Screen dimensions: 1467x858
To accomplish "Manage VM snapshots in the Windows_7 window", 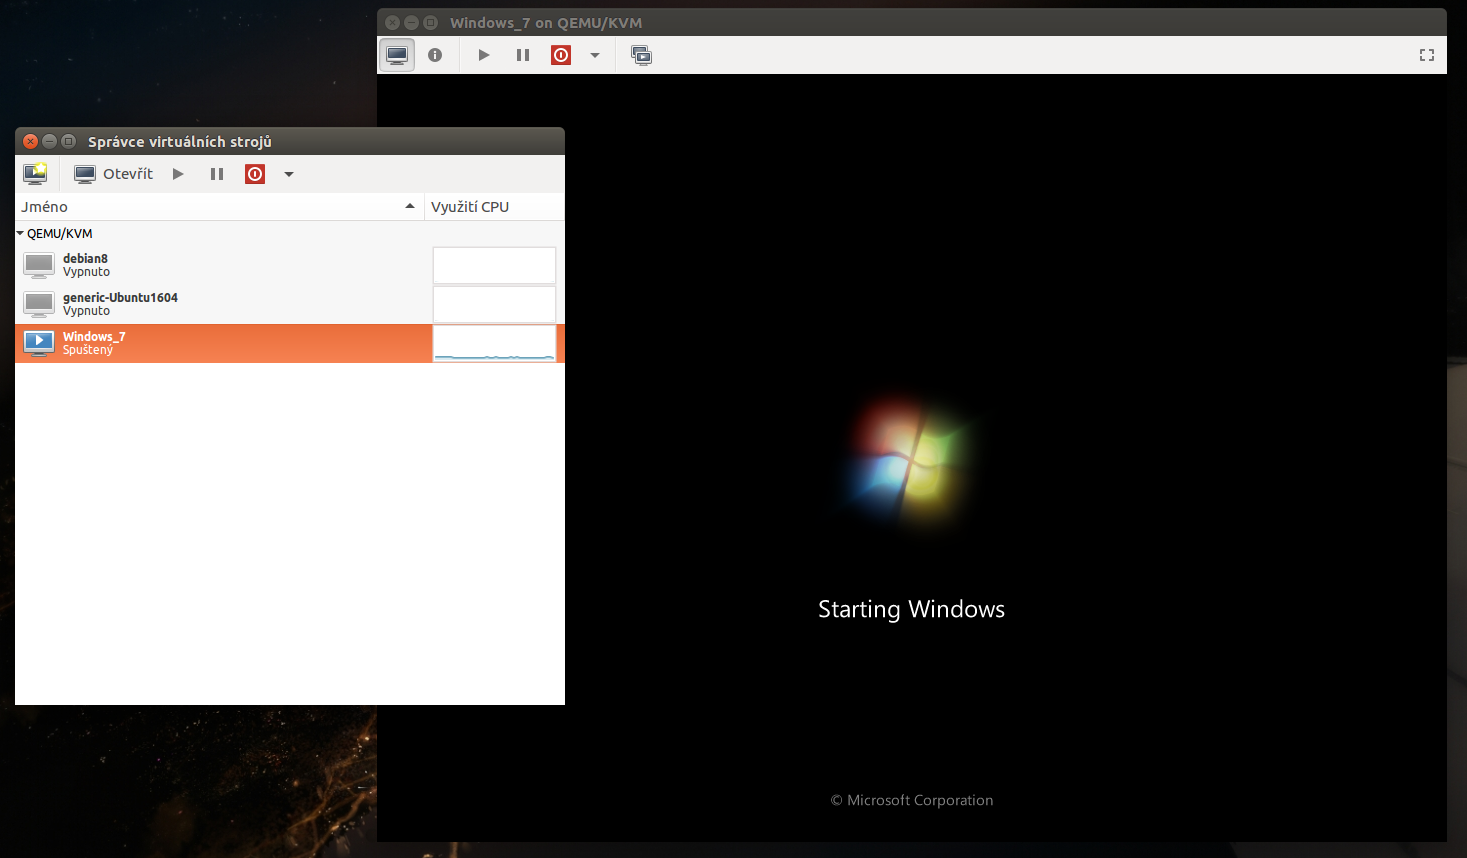I will coord(642,55).
